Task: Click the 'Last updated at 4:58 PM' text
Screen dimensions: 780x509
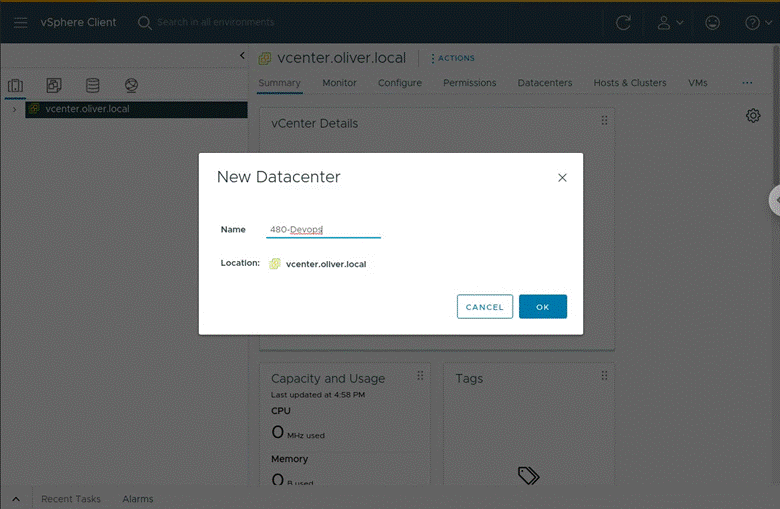Action: pyautogui.click(x=318, y=395)
